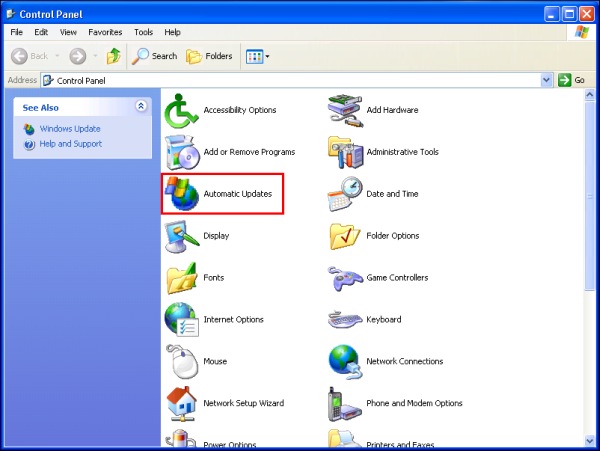Click the Phone and Modem Options label
This screenshot has width=600, height=451.
(x=414, y=403)
